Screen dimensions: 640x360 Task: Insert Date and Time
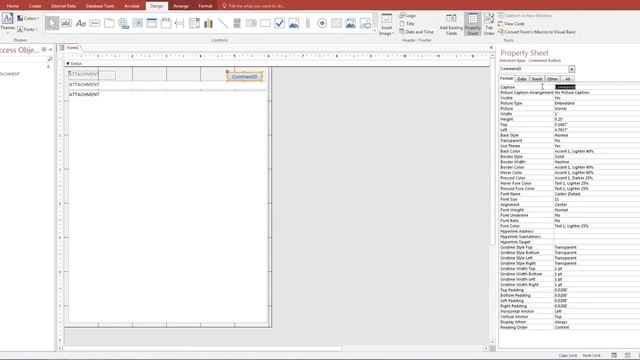(x=416, y=32)
